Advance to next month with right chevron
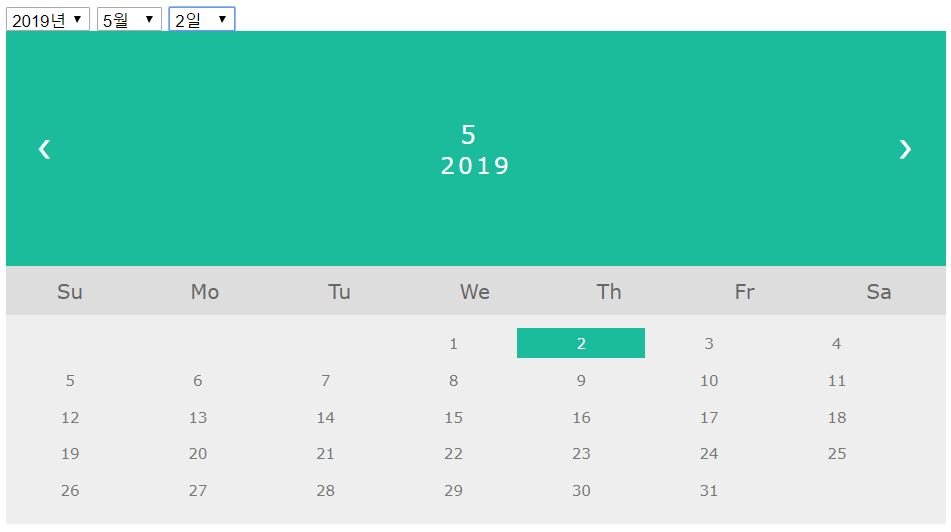 [905, 149]
